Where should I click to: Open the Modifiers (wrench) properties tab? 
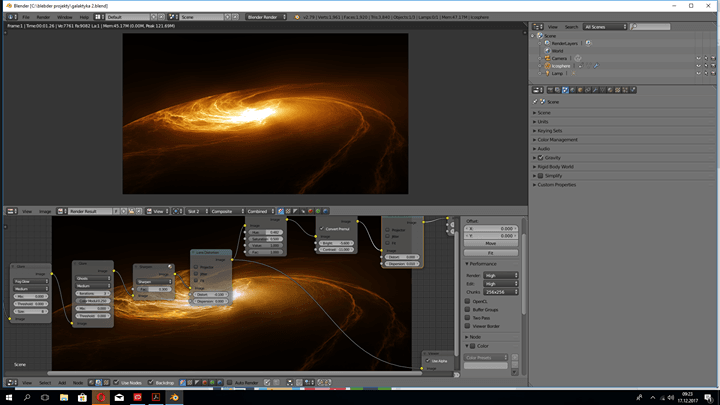[595, 90]
